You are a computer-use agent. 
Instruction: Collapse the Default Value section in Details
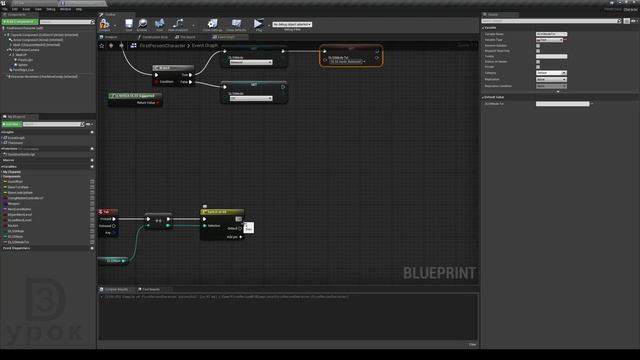click(483, 97)
